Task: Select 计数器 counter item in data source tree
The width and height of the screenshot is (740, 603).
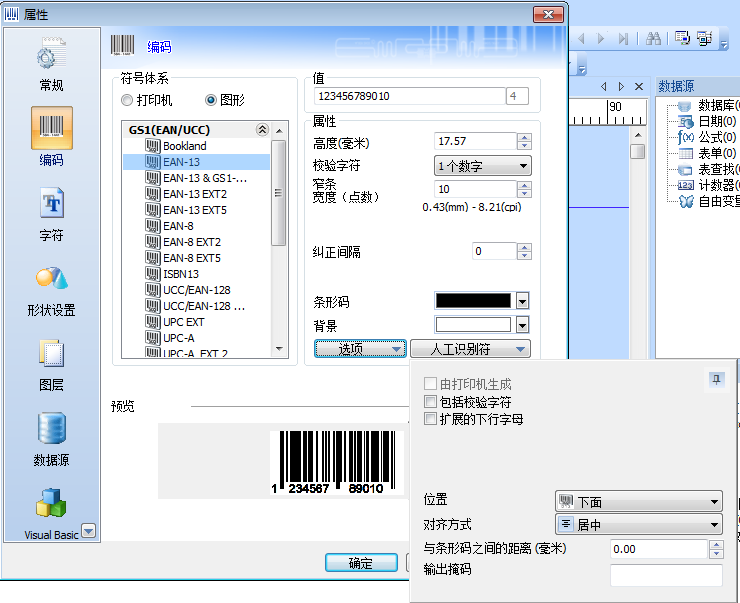Action: [708, 185]
